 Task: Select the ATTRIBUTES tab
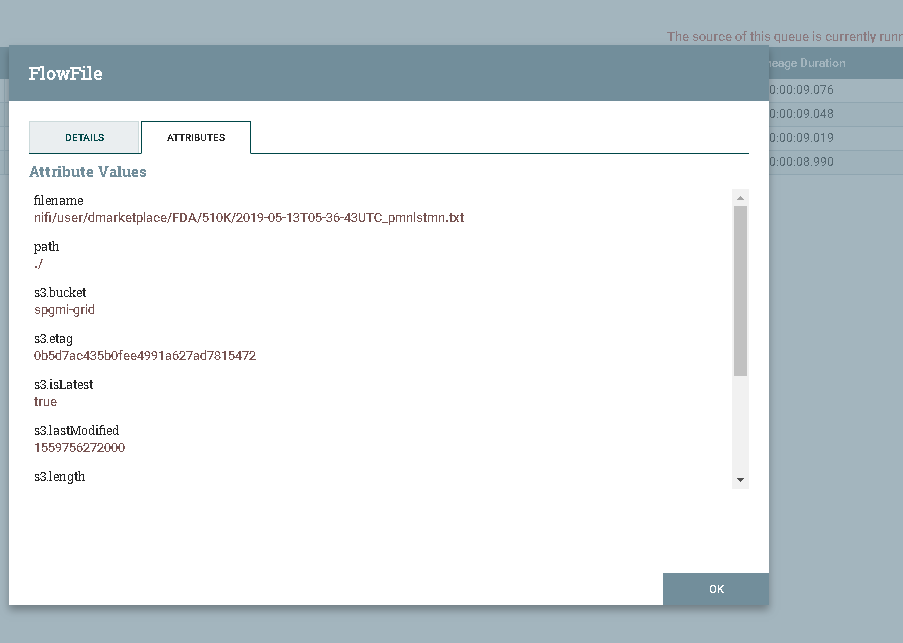[195, 137]
